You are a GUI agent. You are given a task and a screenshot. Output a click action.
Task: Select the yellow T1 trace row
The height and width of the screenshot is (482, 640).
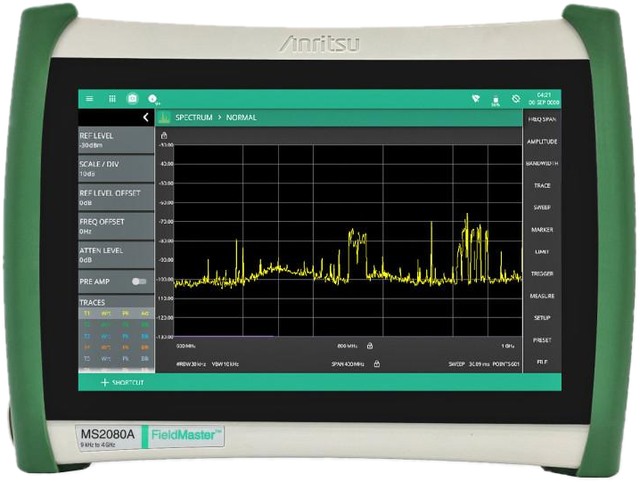[116, 313]
